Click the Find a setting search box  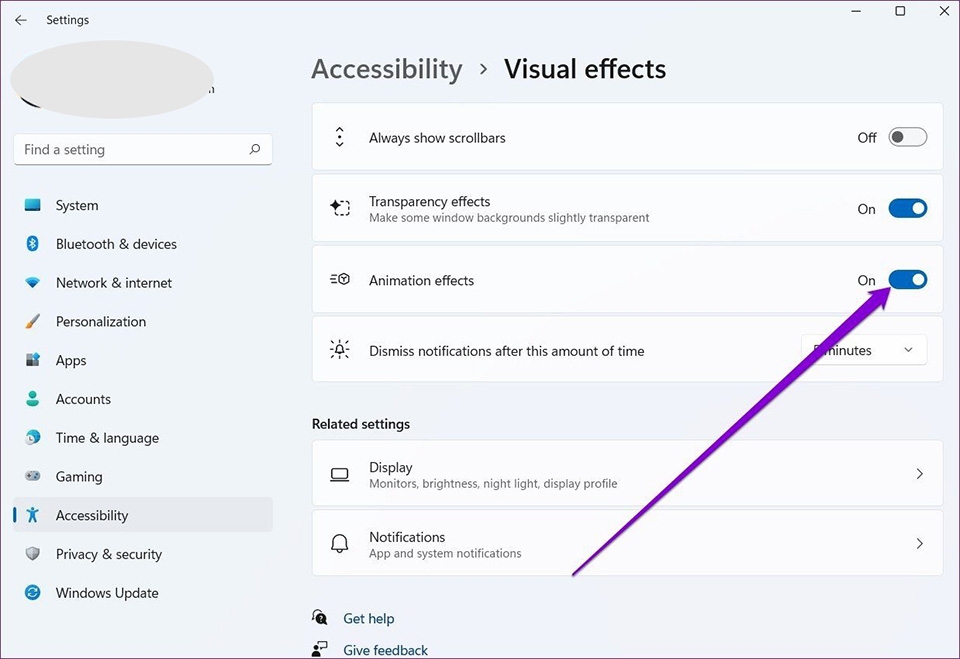pyautogui.click(x=130, y=150)
